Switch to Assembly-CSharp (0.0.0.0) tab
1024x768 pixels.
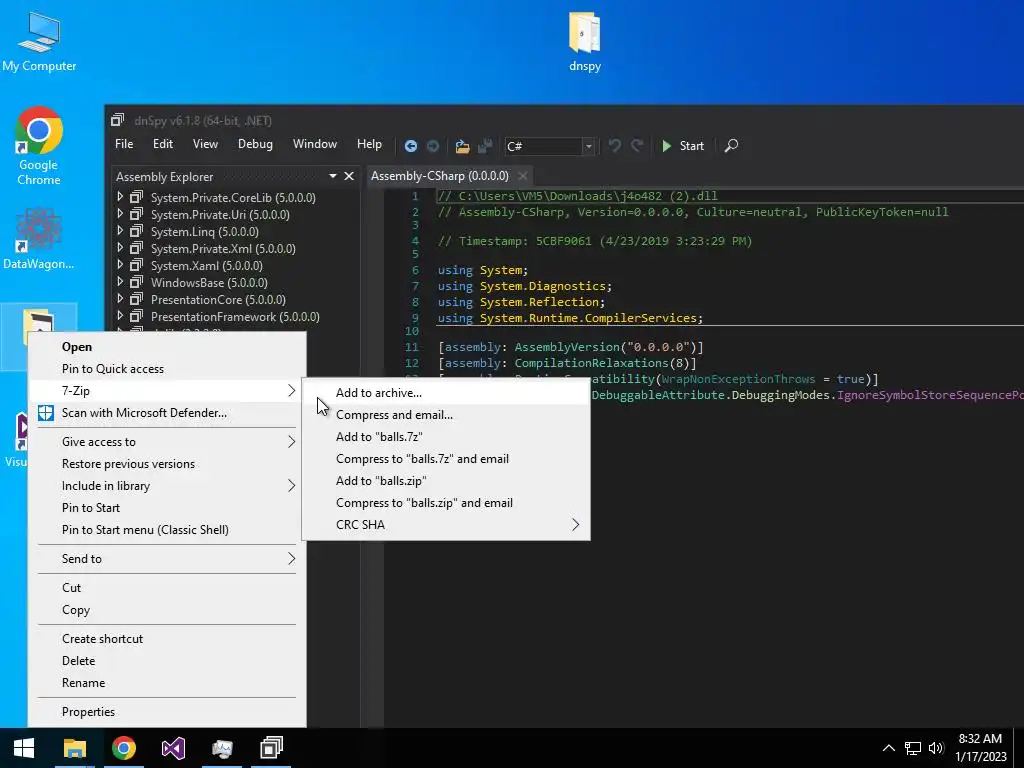[440, 176]
